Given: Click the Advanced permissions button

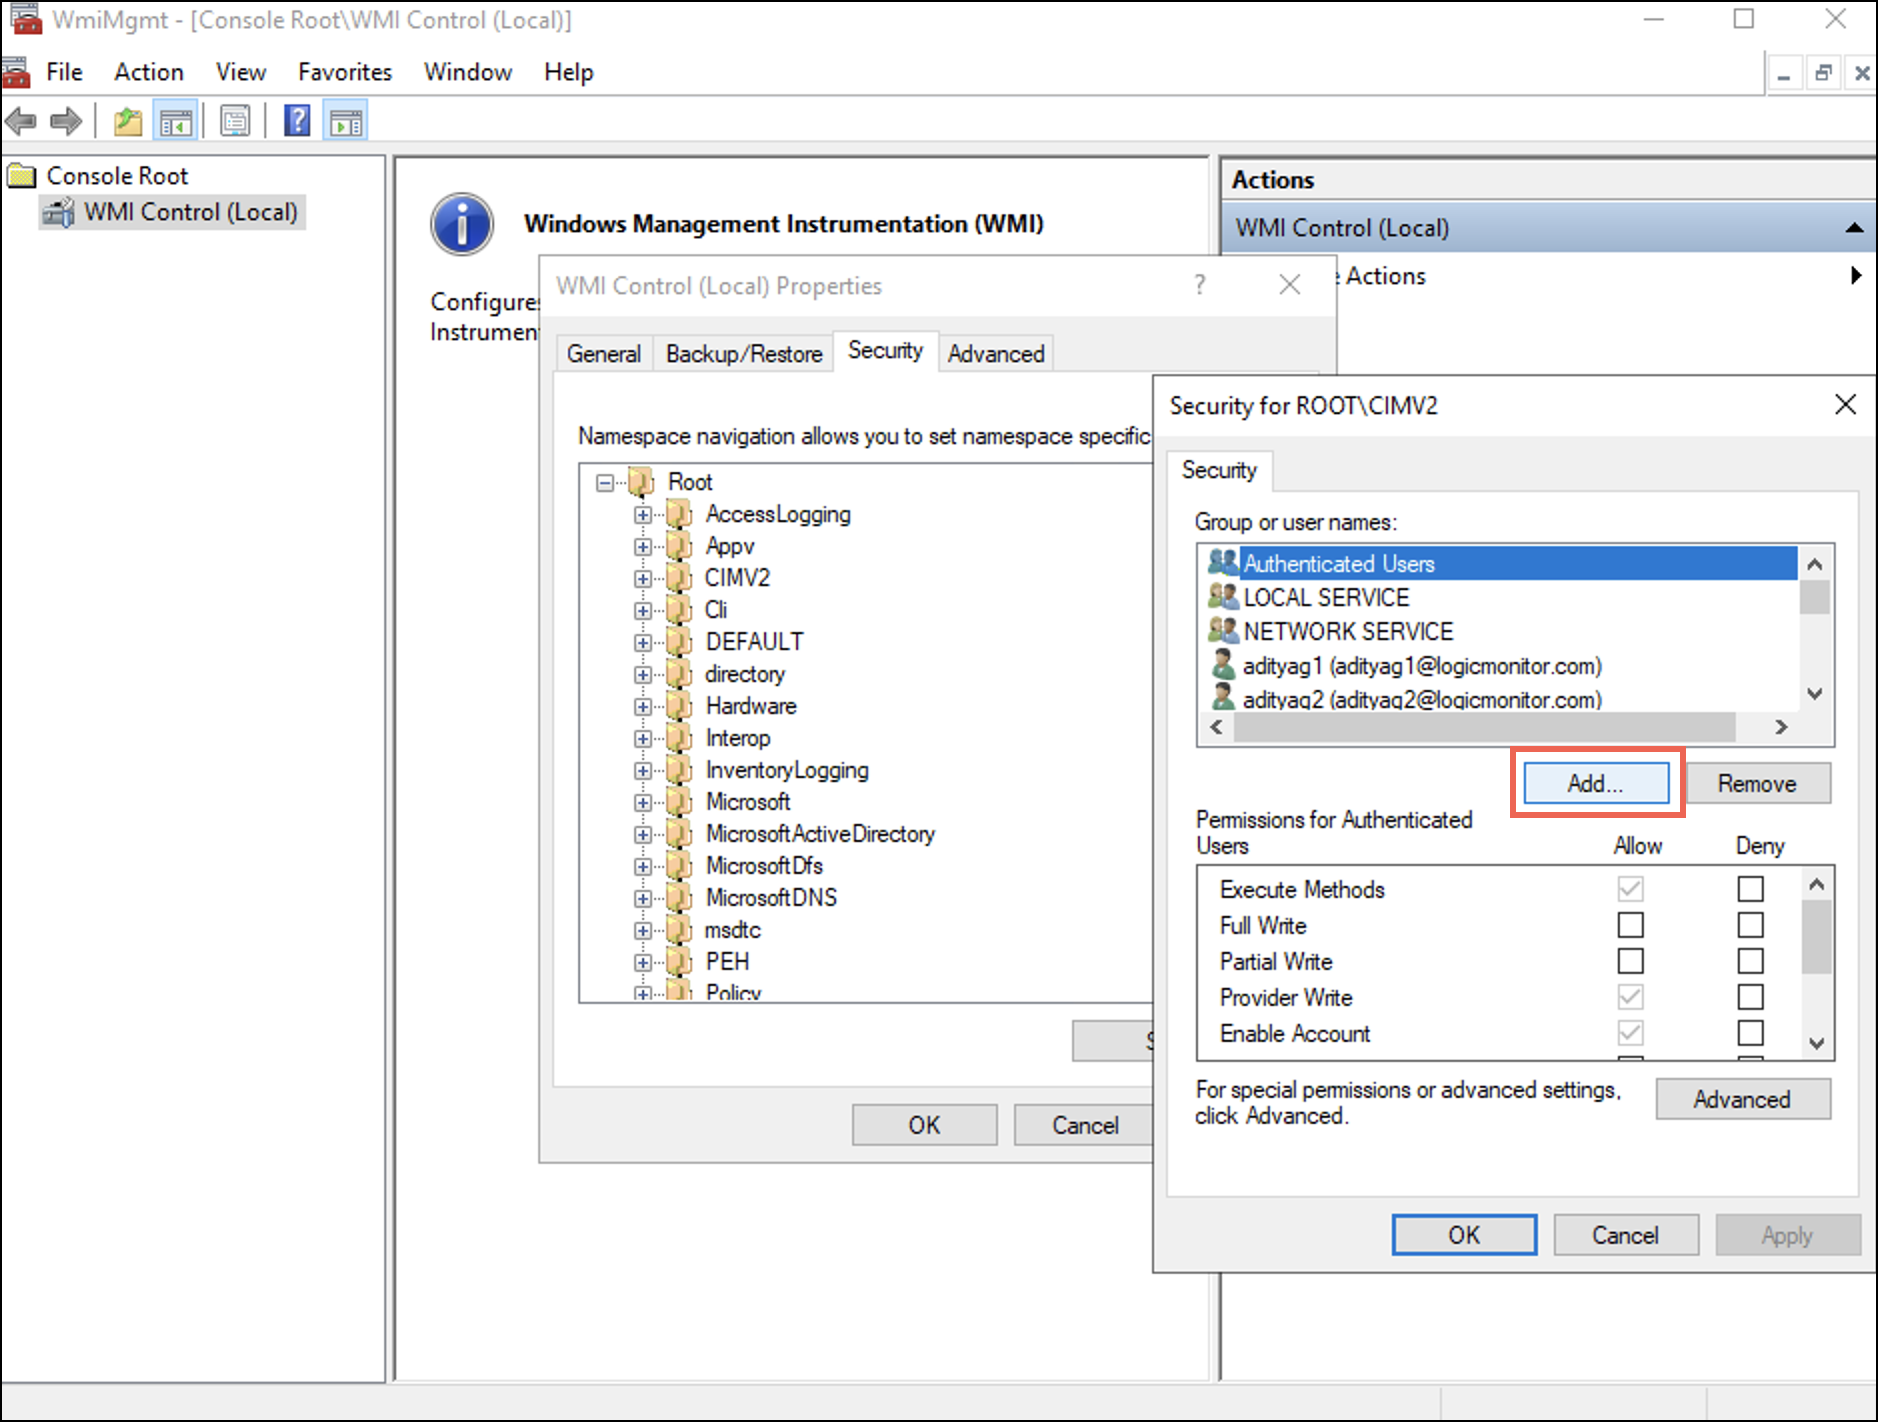Looking at the screenshot, I should pos(1742,1099).
